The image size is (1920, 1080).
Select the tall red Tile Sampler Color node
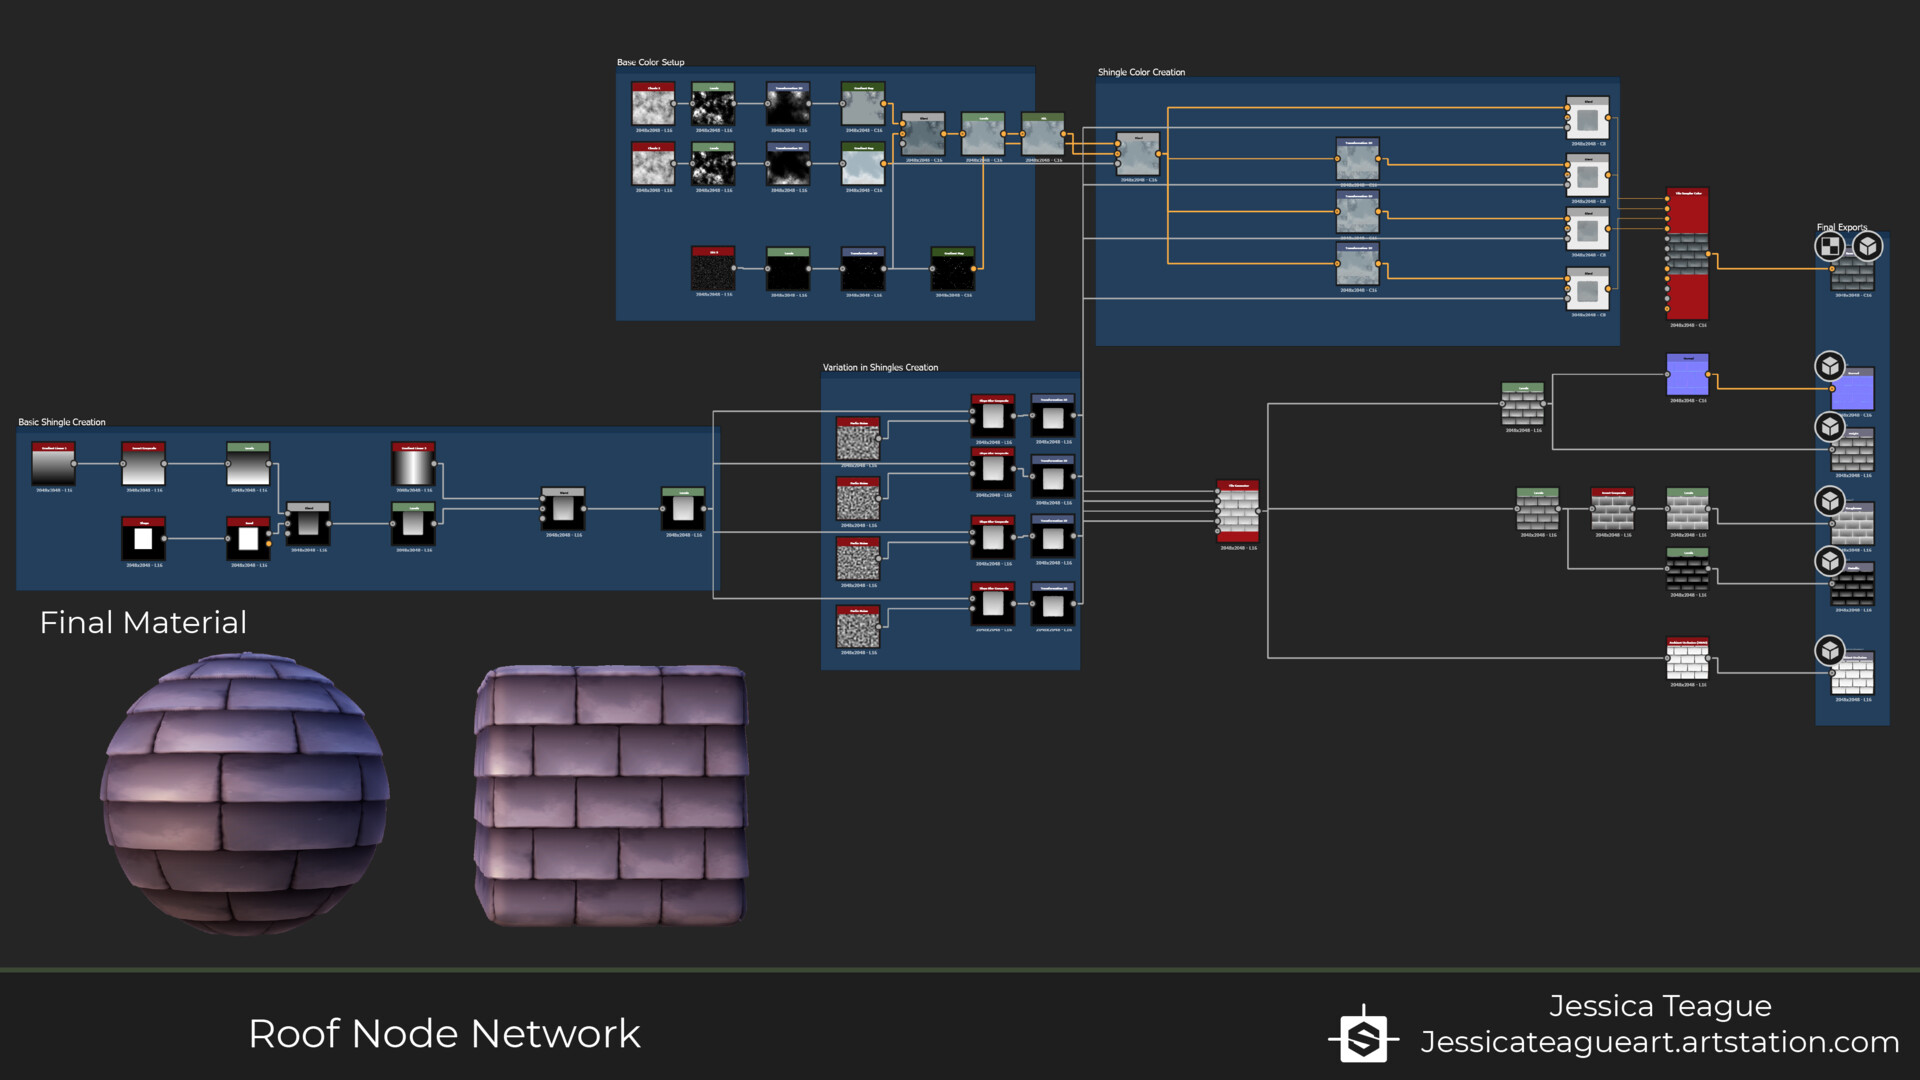point(1687,254)
